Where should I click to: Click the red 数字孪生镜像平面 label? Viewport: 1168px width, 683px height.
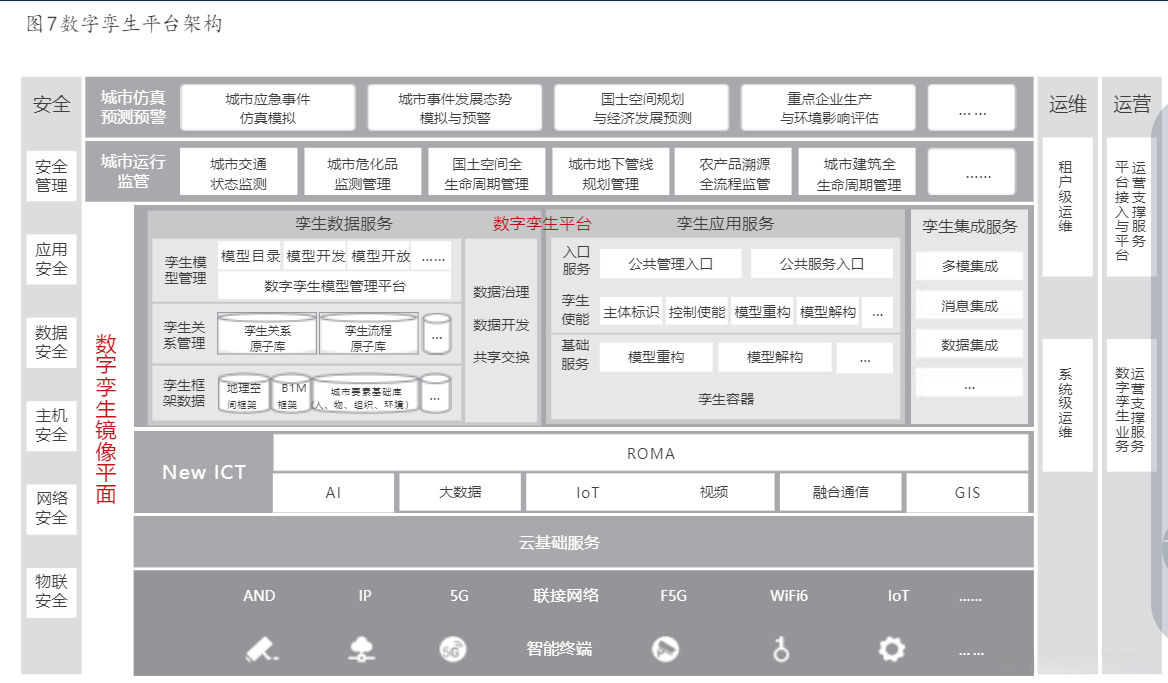106,419
